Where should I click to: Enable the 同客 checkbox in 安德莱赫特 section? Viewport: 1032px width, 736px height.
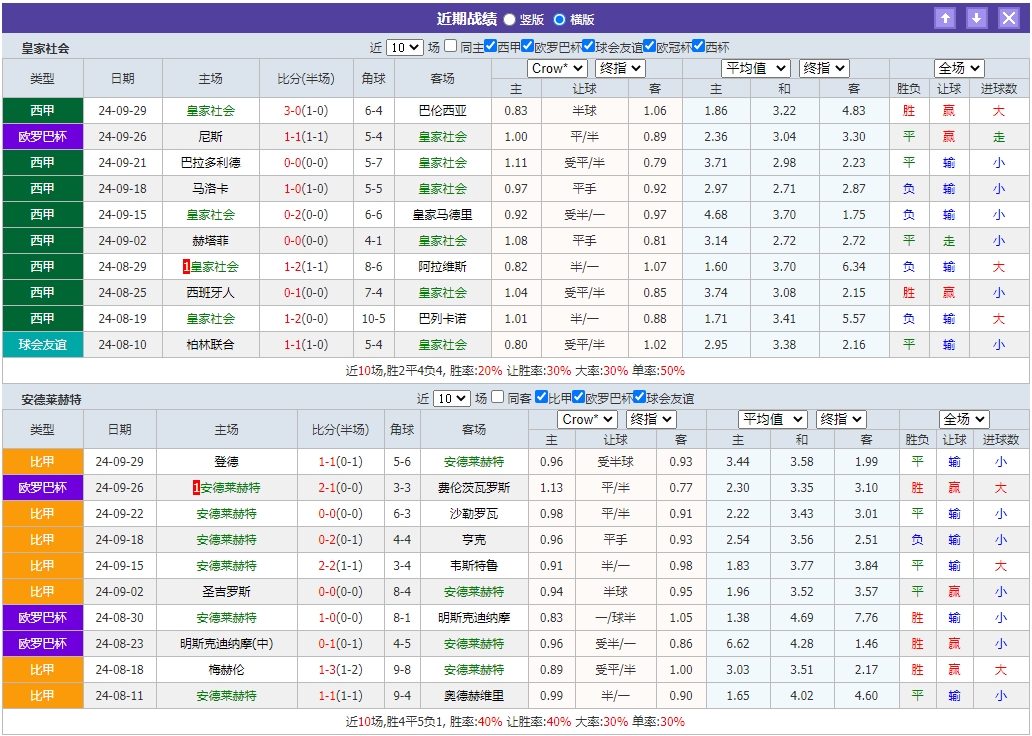[x=496, y=395]
